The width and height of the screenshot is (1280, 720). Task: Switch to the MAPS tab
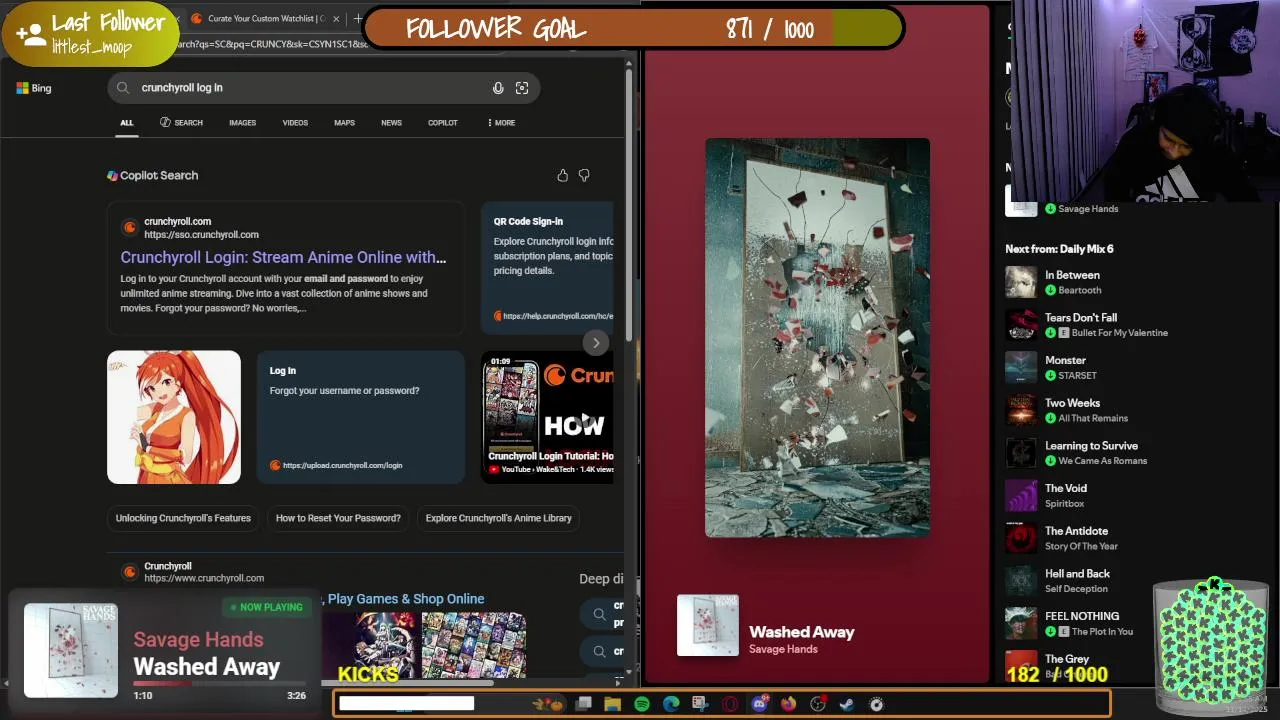point(344,123)
